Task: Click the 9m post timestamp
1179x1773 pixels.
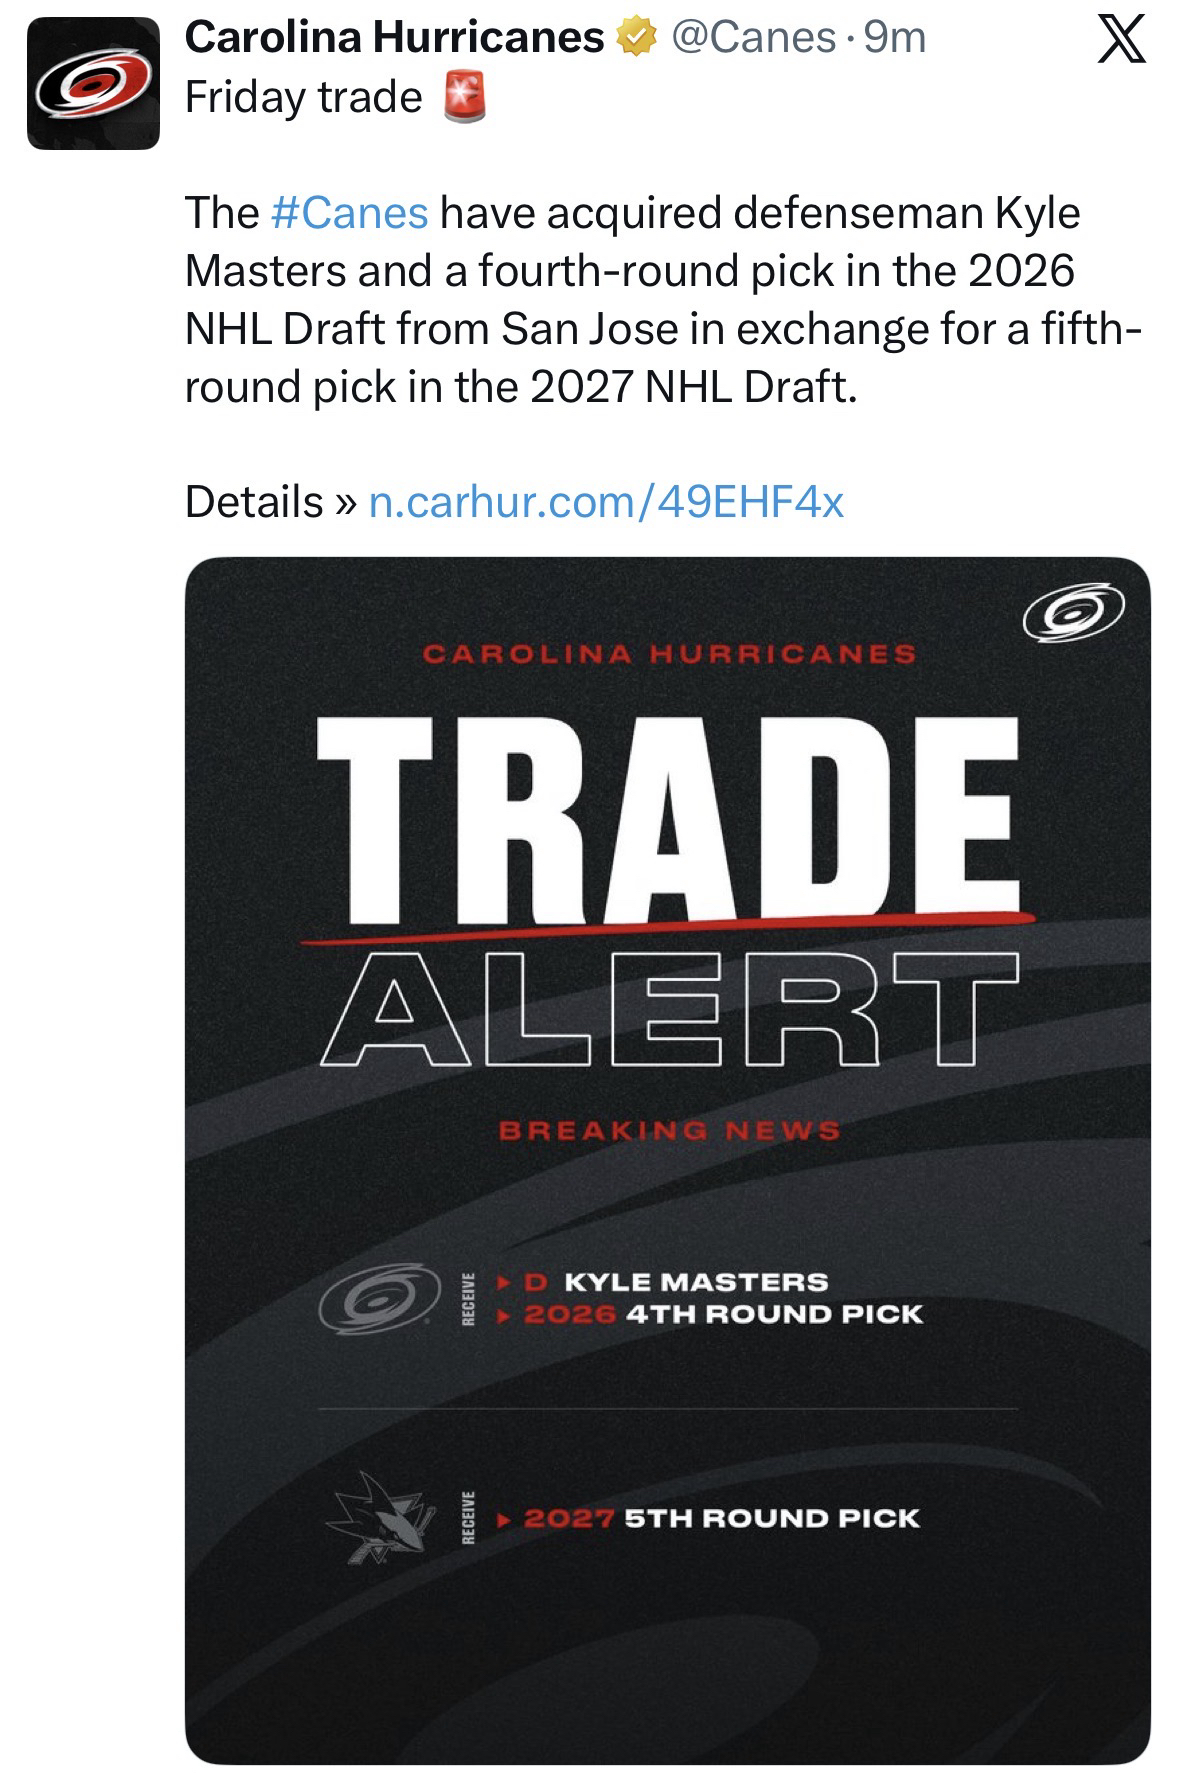Action: tap(894, 38)
